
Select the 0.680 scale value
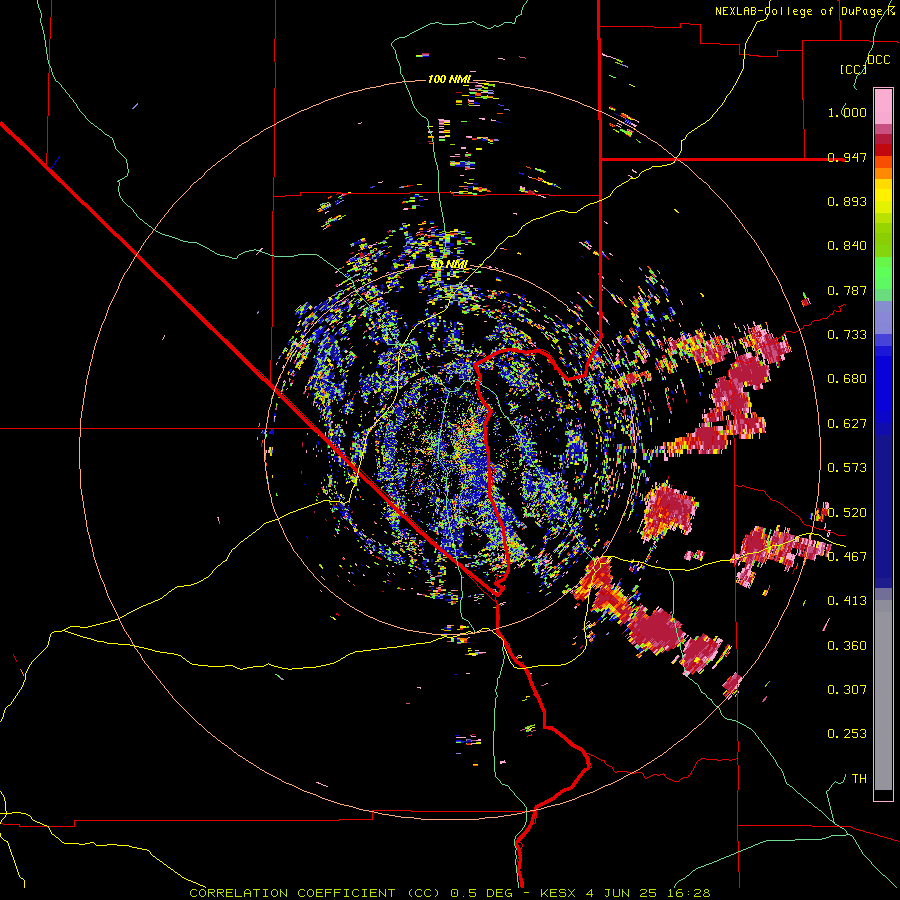pos(847,379)
